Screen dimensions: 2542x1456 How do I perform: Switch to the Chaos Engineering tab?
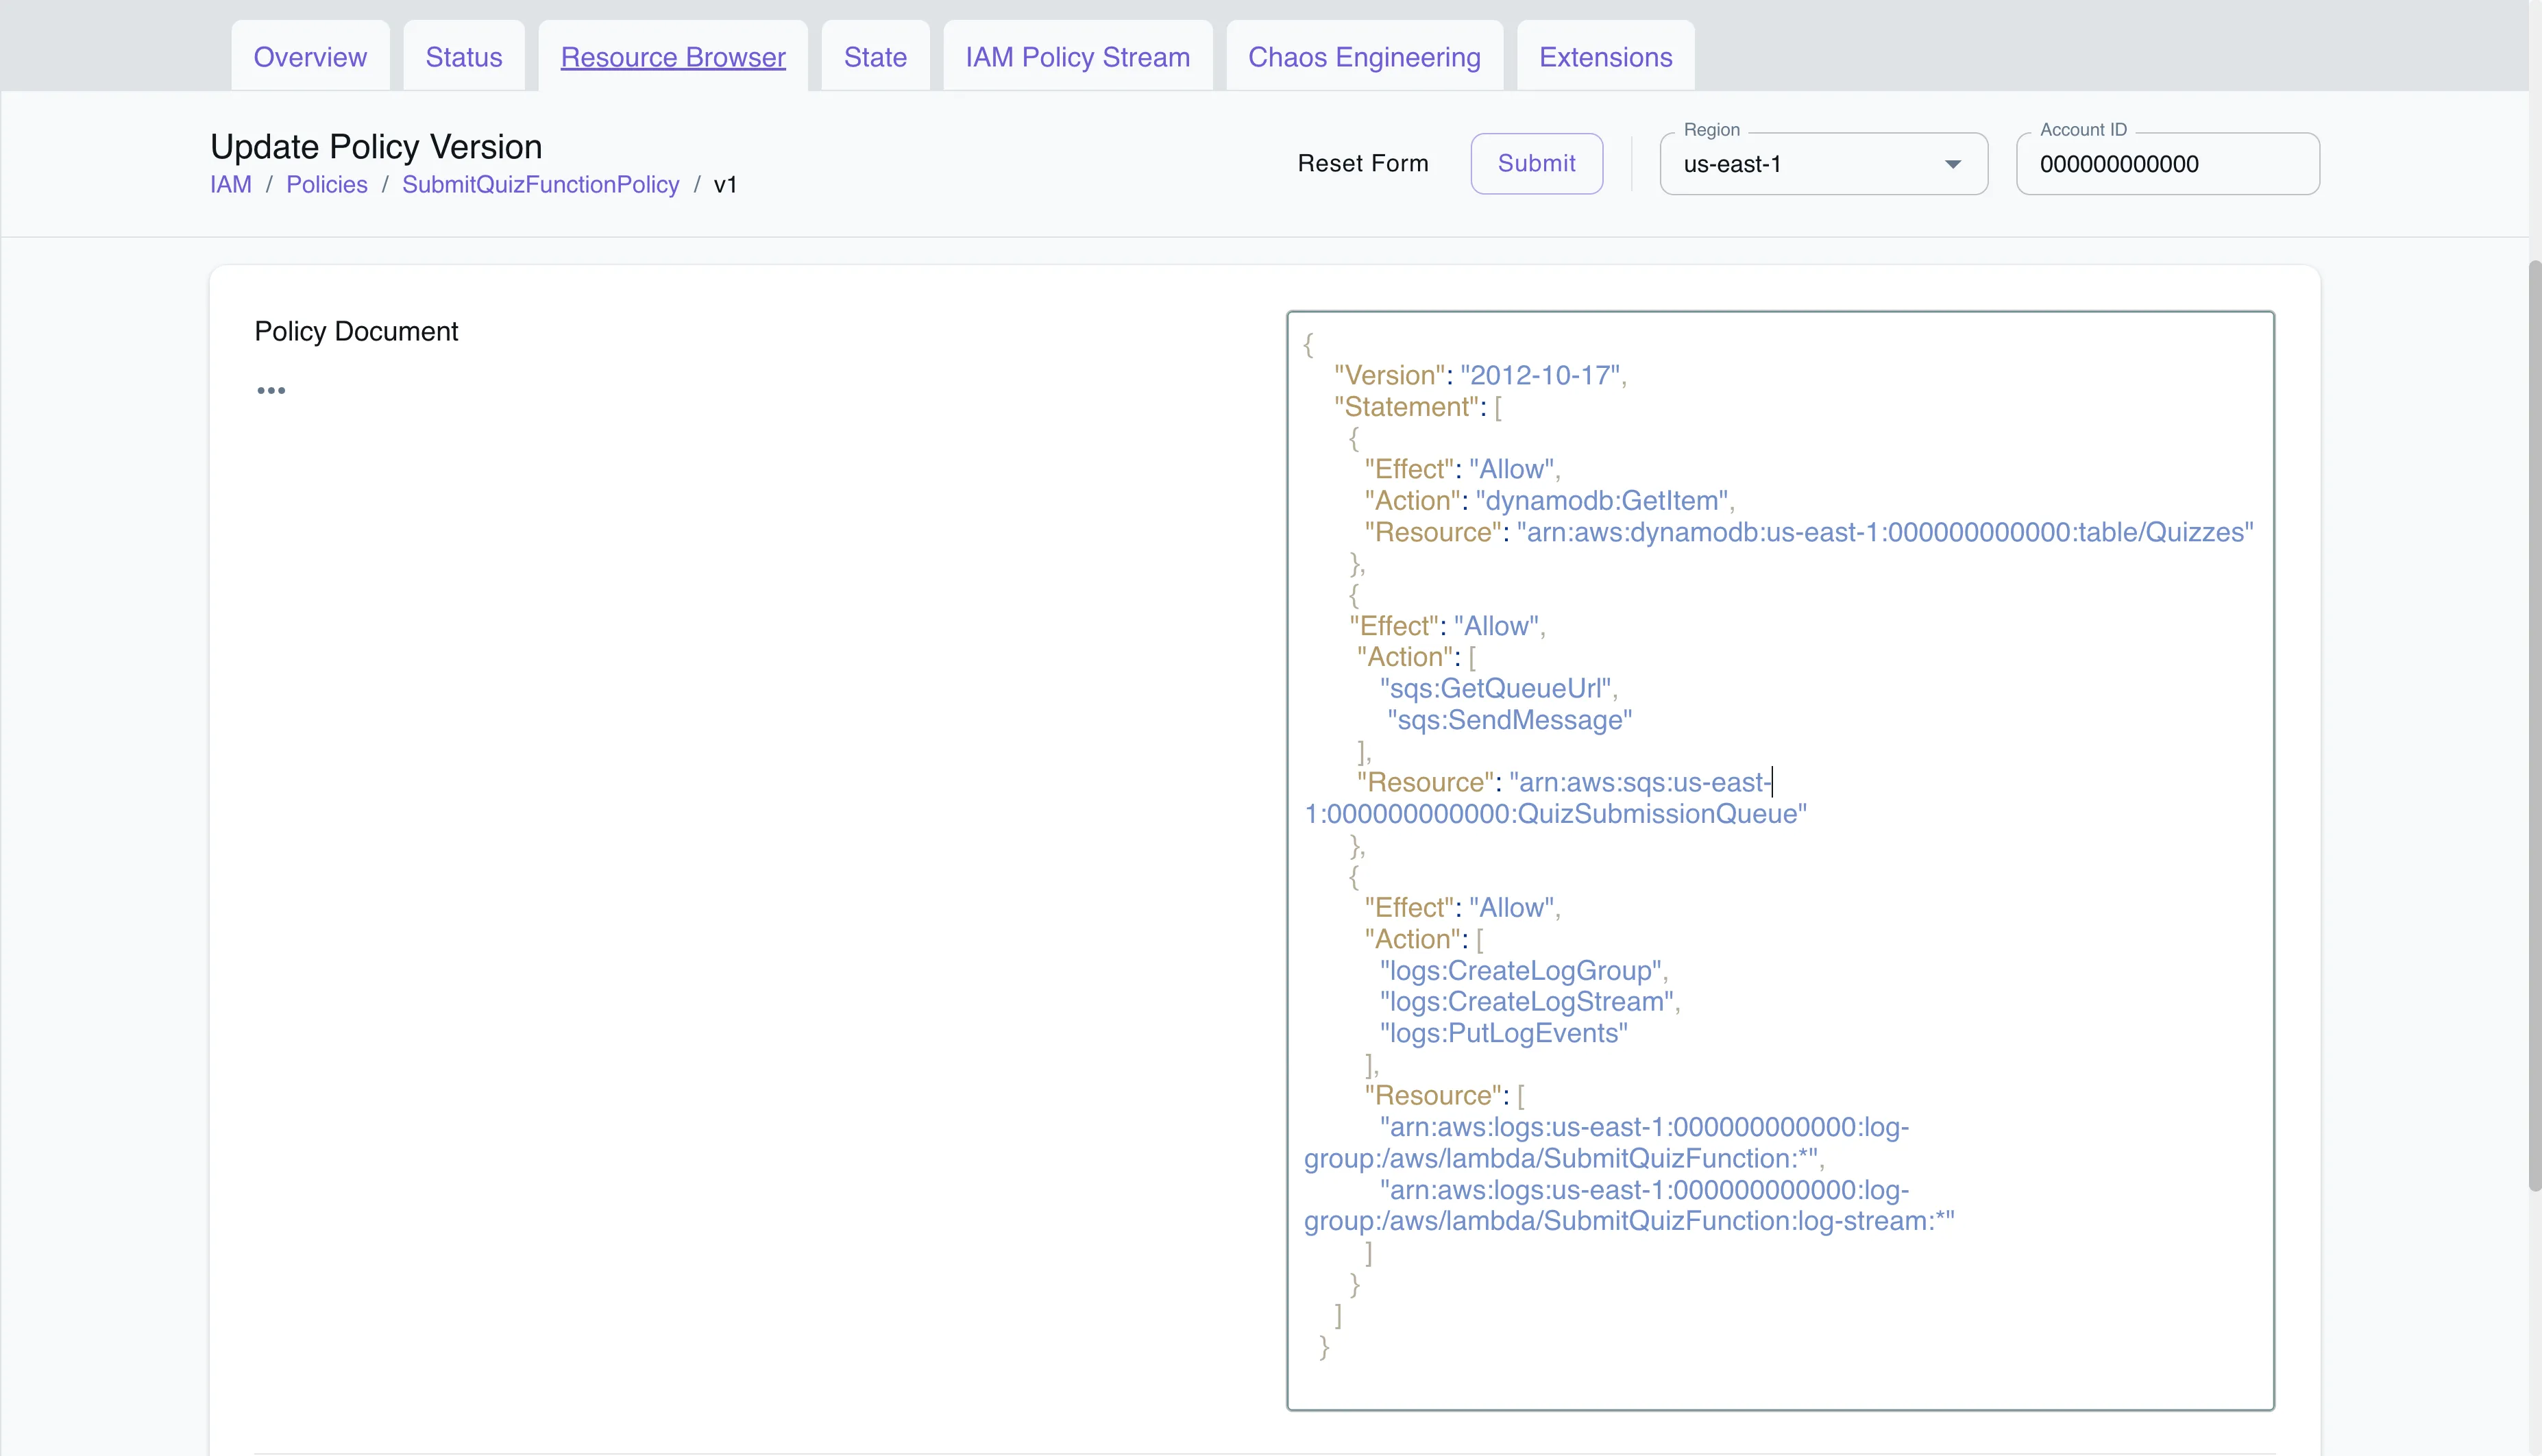[x=1364, y=57]
